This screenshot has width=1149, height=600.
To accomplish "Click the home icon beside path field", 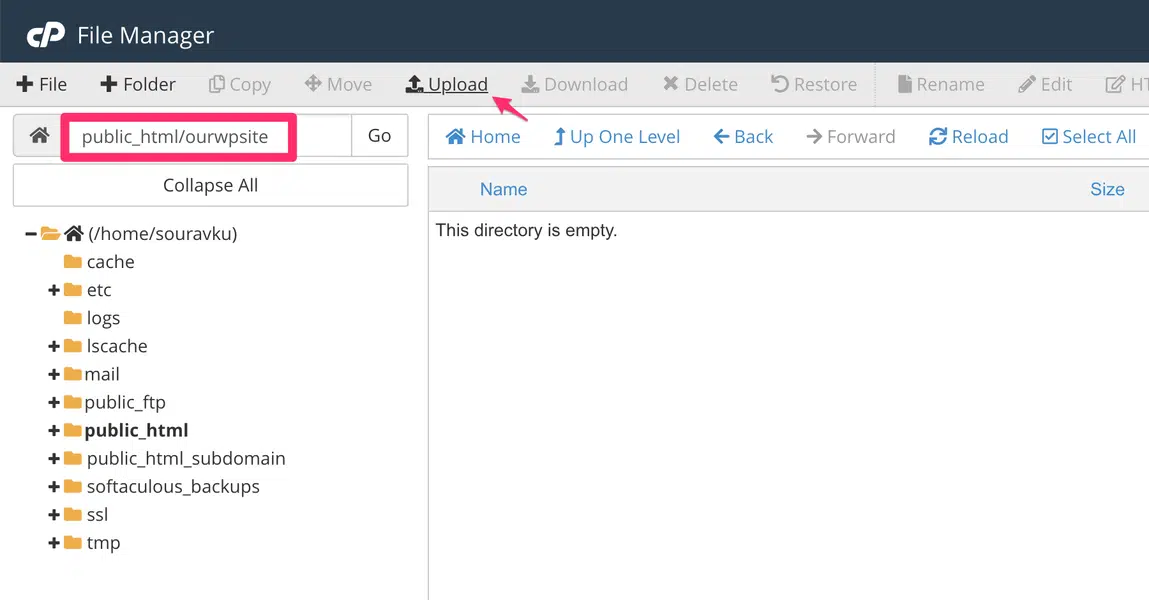I will [39, 136].
